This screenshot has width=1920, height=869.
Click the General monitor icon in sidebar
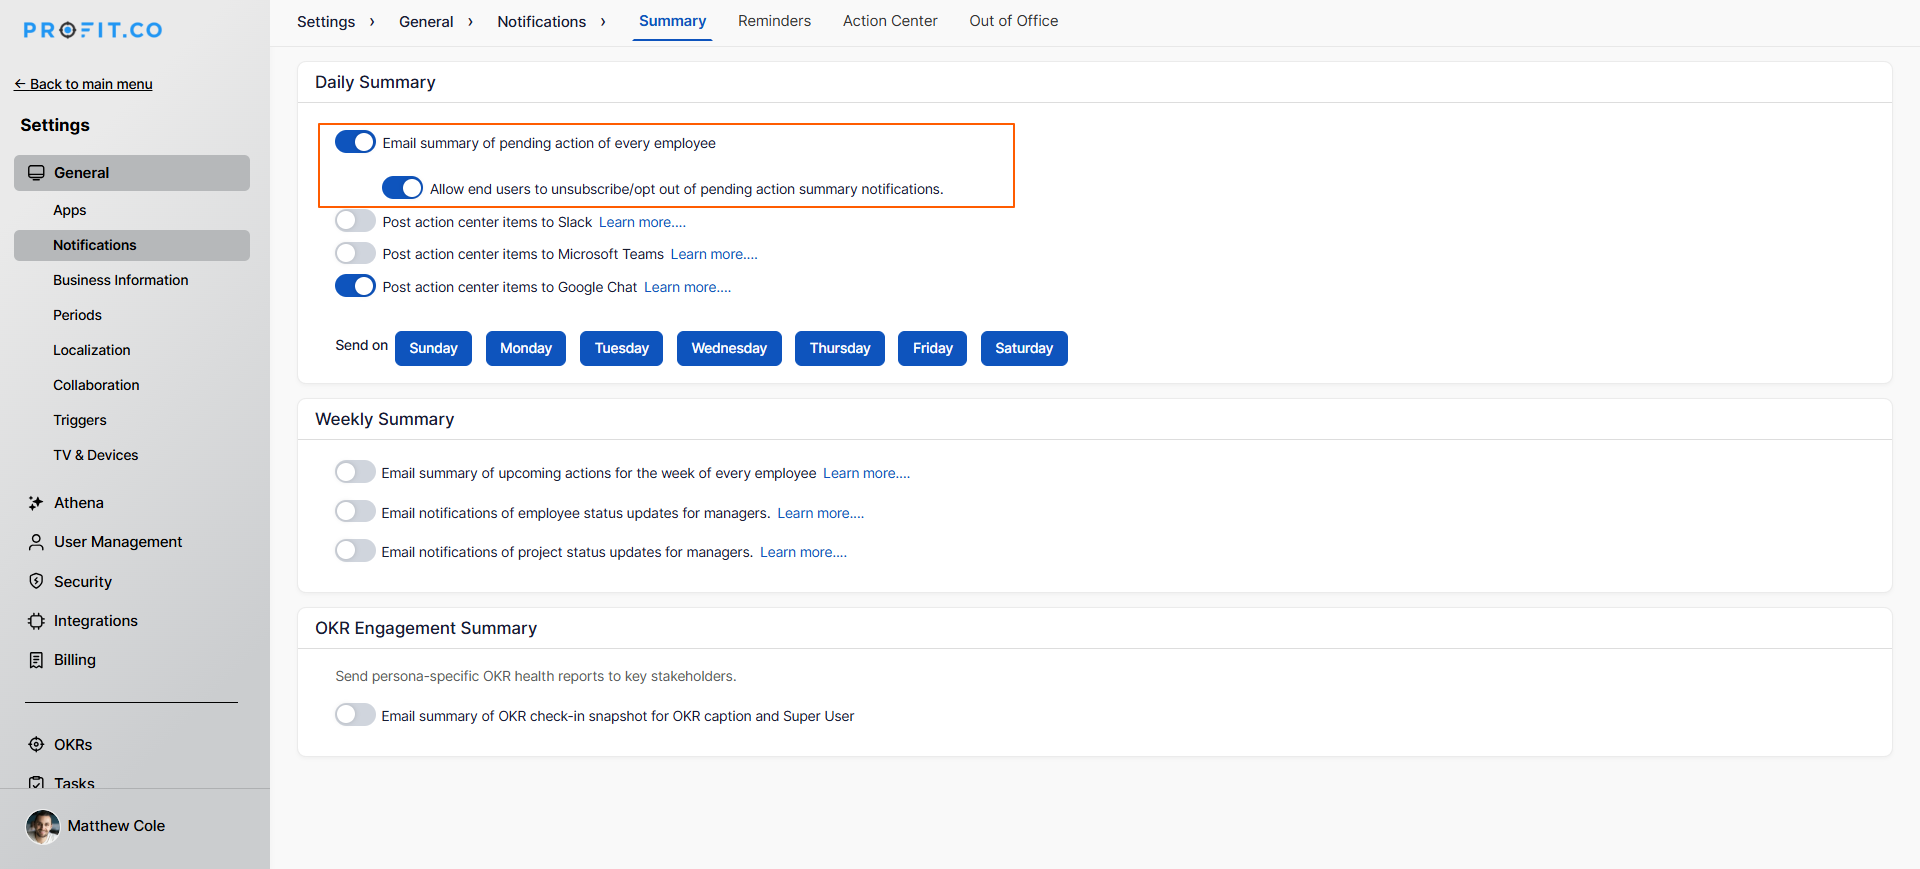click(36, 173)
